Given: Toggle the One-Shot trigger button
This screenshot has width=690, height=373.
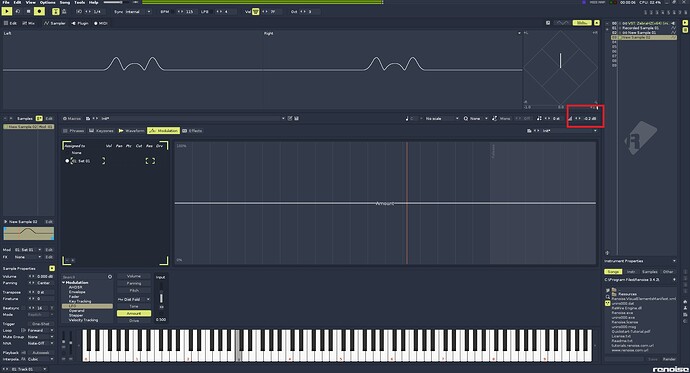Looking at the screenshot, I should (x=40, y=324).
